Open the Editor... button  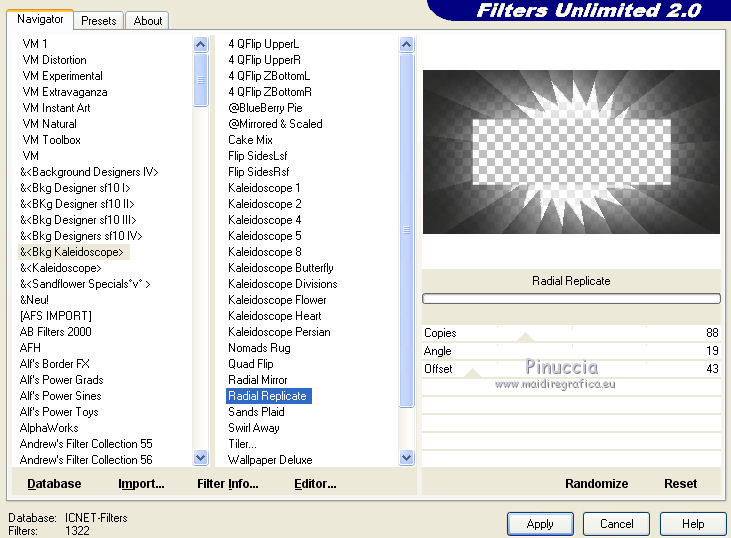coord(315,483)
